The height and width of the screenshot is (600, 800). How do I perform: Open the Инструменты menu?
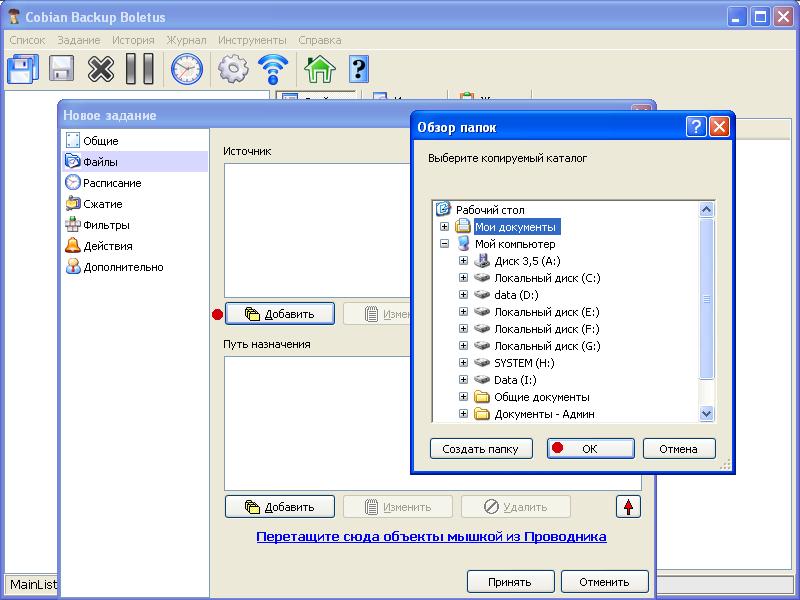pos(252,40)
